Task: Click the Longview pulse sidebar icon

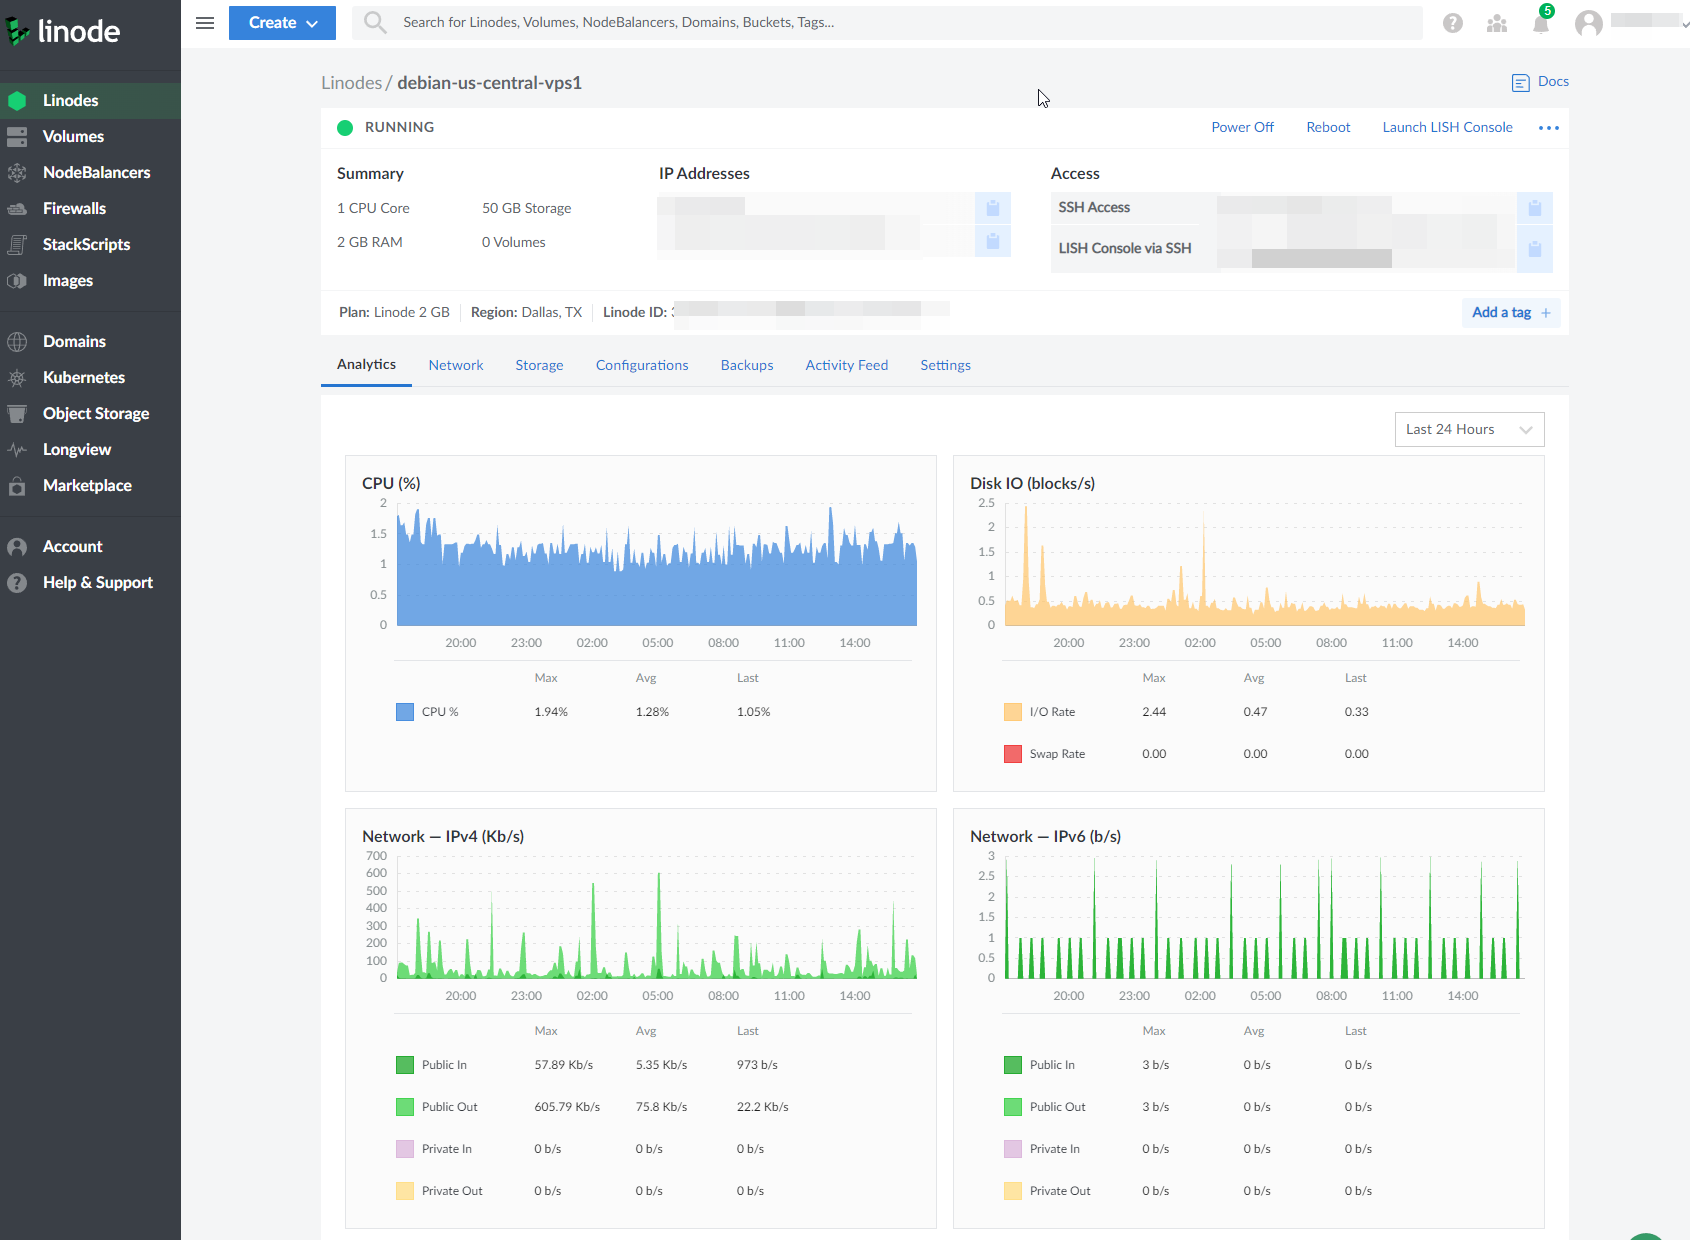Action: click(17, 449)
